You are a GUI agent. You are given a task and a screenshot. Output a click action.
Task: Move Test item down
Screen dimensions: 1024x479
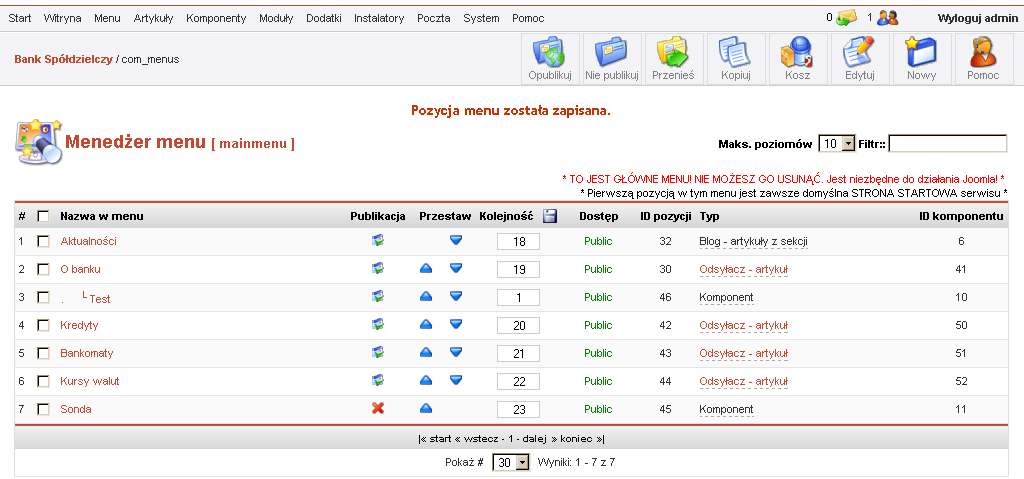tap(456, 297)
